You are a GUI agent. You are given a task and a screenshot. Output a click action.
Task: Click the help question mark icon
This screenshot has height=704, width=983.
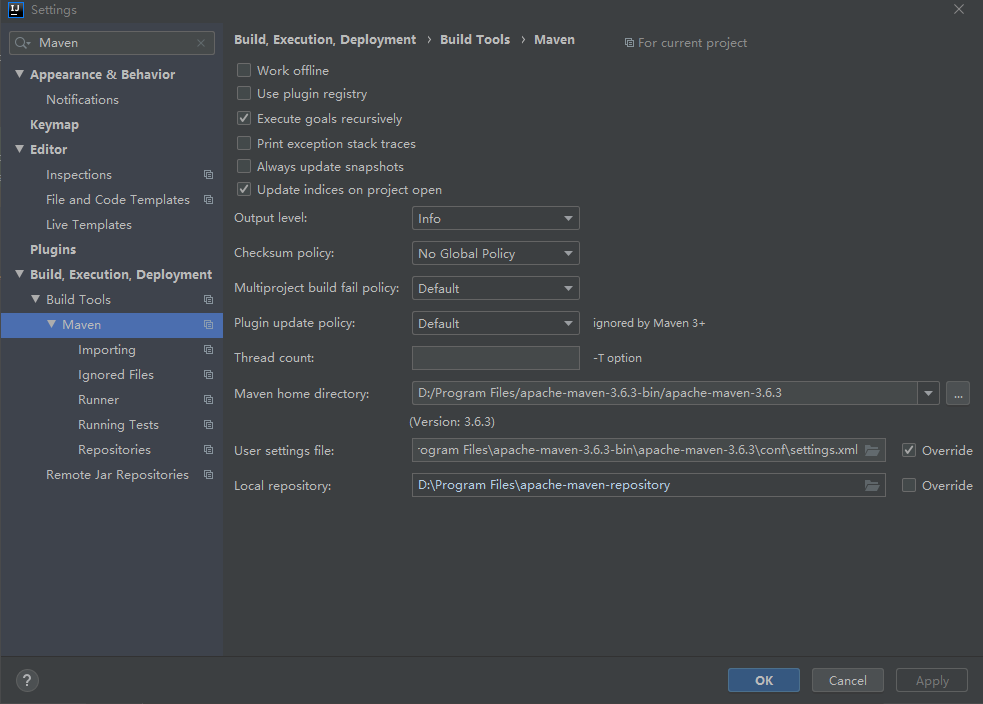27,681
